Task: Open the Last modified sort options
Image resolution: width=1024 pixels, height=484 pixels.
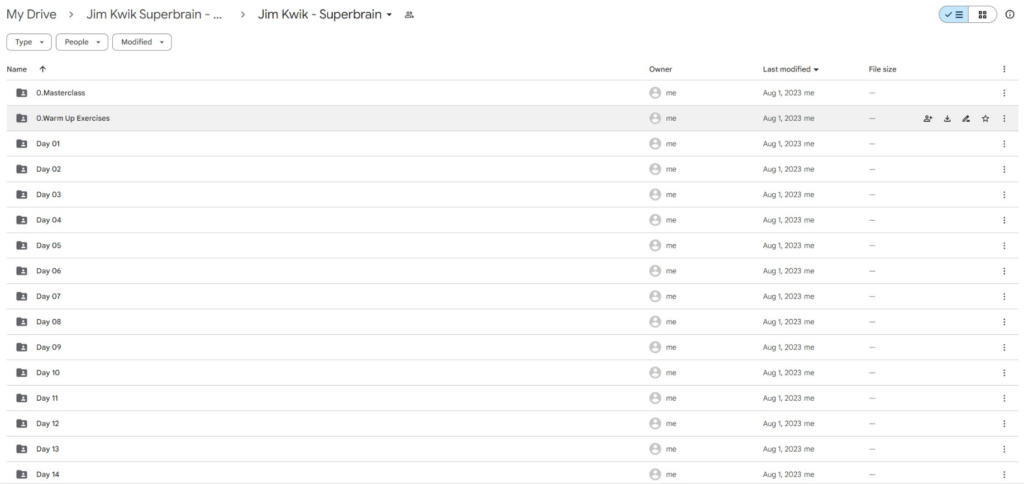Action: click(x=790, y=69)
